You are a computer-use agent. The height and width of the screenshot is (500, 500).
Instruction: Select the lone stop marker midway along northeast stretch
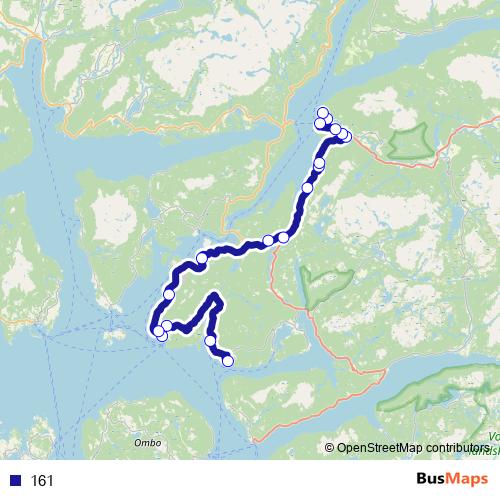(x=307, y=188)
